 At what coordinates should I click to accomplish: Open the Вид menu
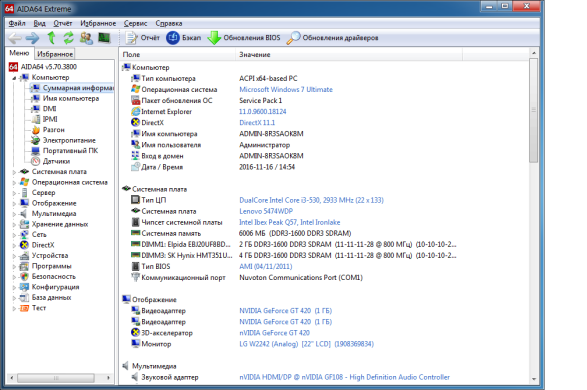(39, 23)
